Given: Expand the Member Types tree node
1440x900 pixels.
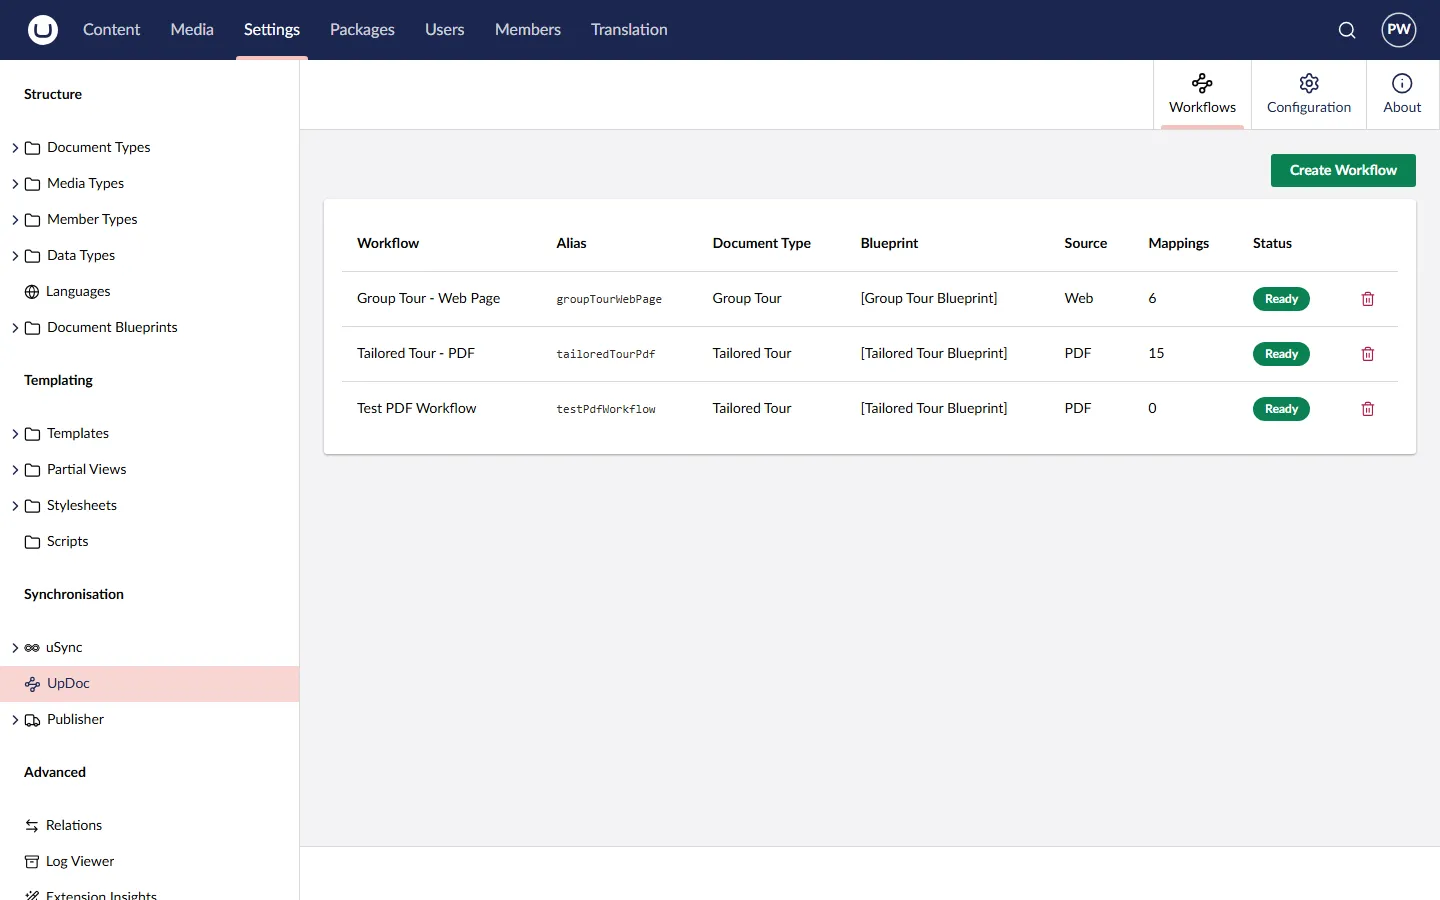Looking at the screenshot, I should click(15, 220).
